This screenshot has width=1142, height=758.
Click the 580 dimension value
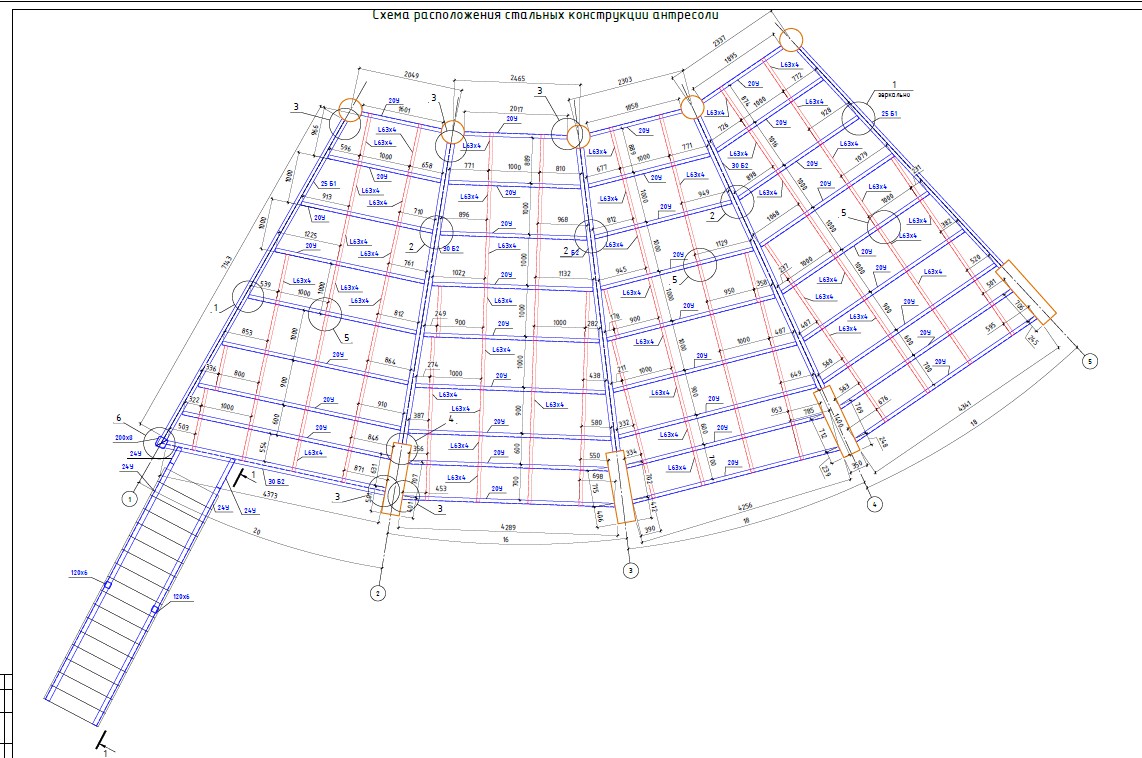tap(596, 423)
